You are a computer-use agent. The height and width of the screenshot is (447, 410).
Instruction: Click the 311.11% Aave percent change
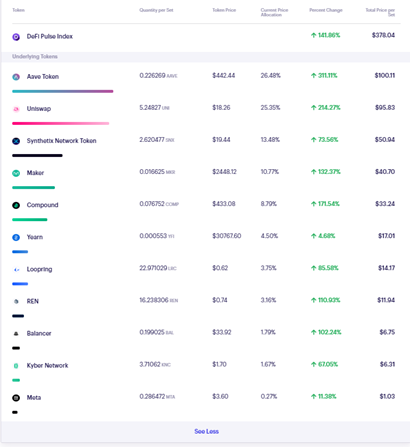click(x=324, y=76)
